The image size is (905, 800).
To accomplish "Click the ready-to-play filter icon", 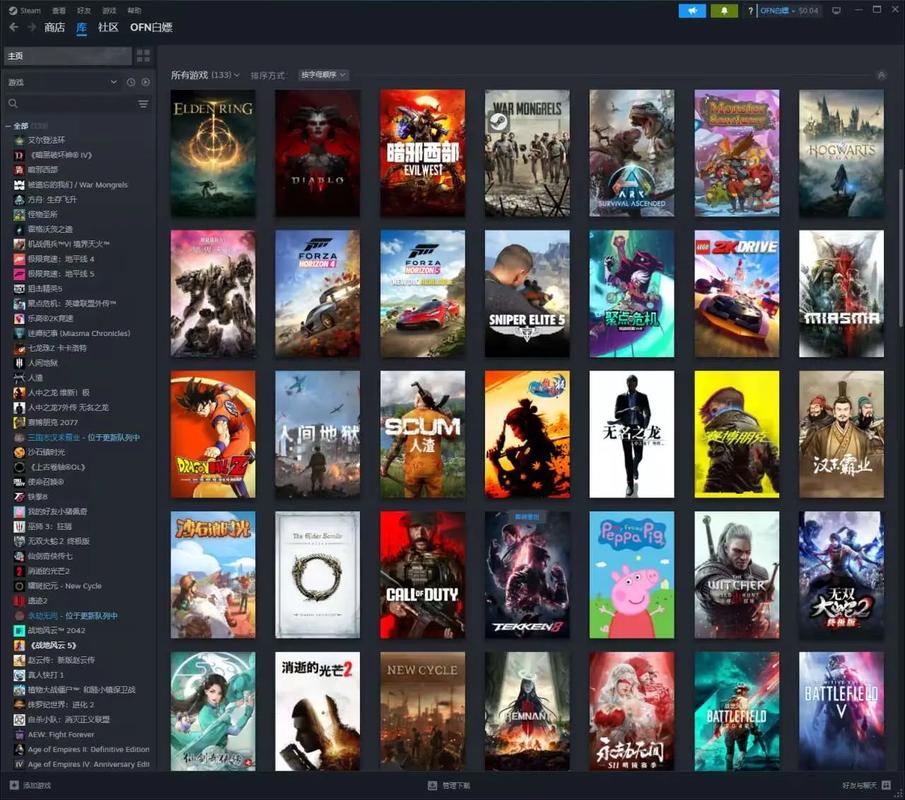I will [x=145, y=83].
